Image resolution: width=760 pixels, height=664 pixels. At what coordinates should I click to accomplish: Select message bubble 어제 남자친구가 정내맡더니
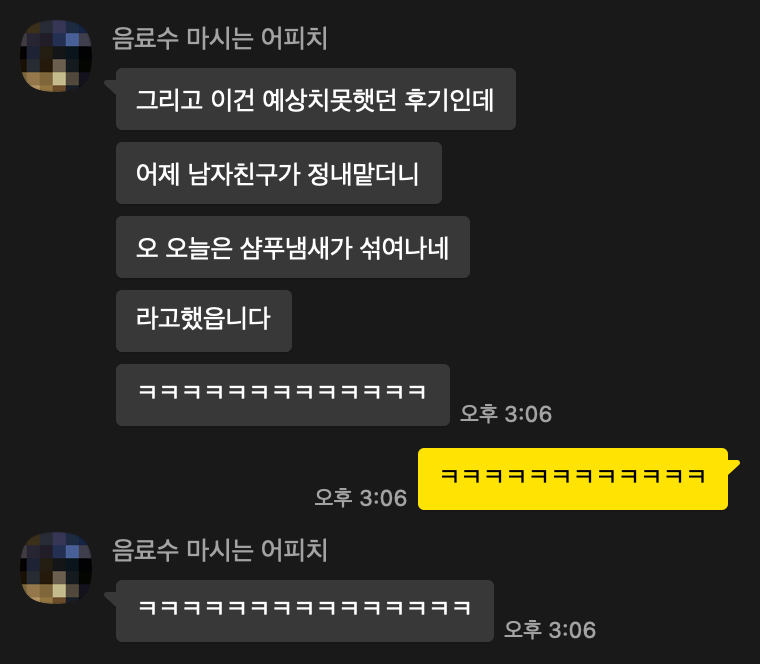(279, 173)
